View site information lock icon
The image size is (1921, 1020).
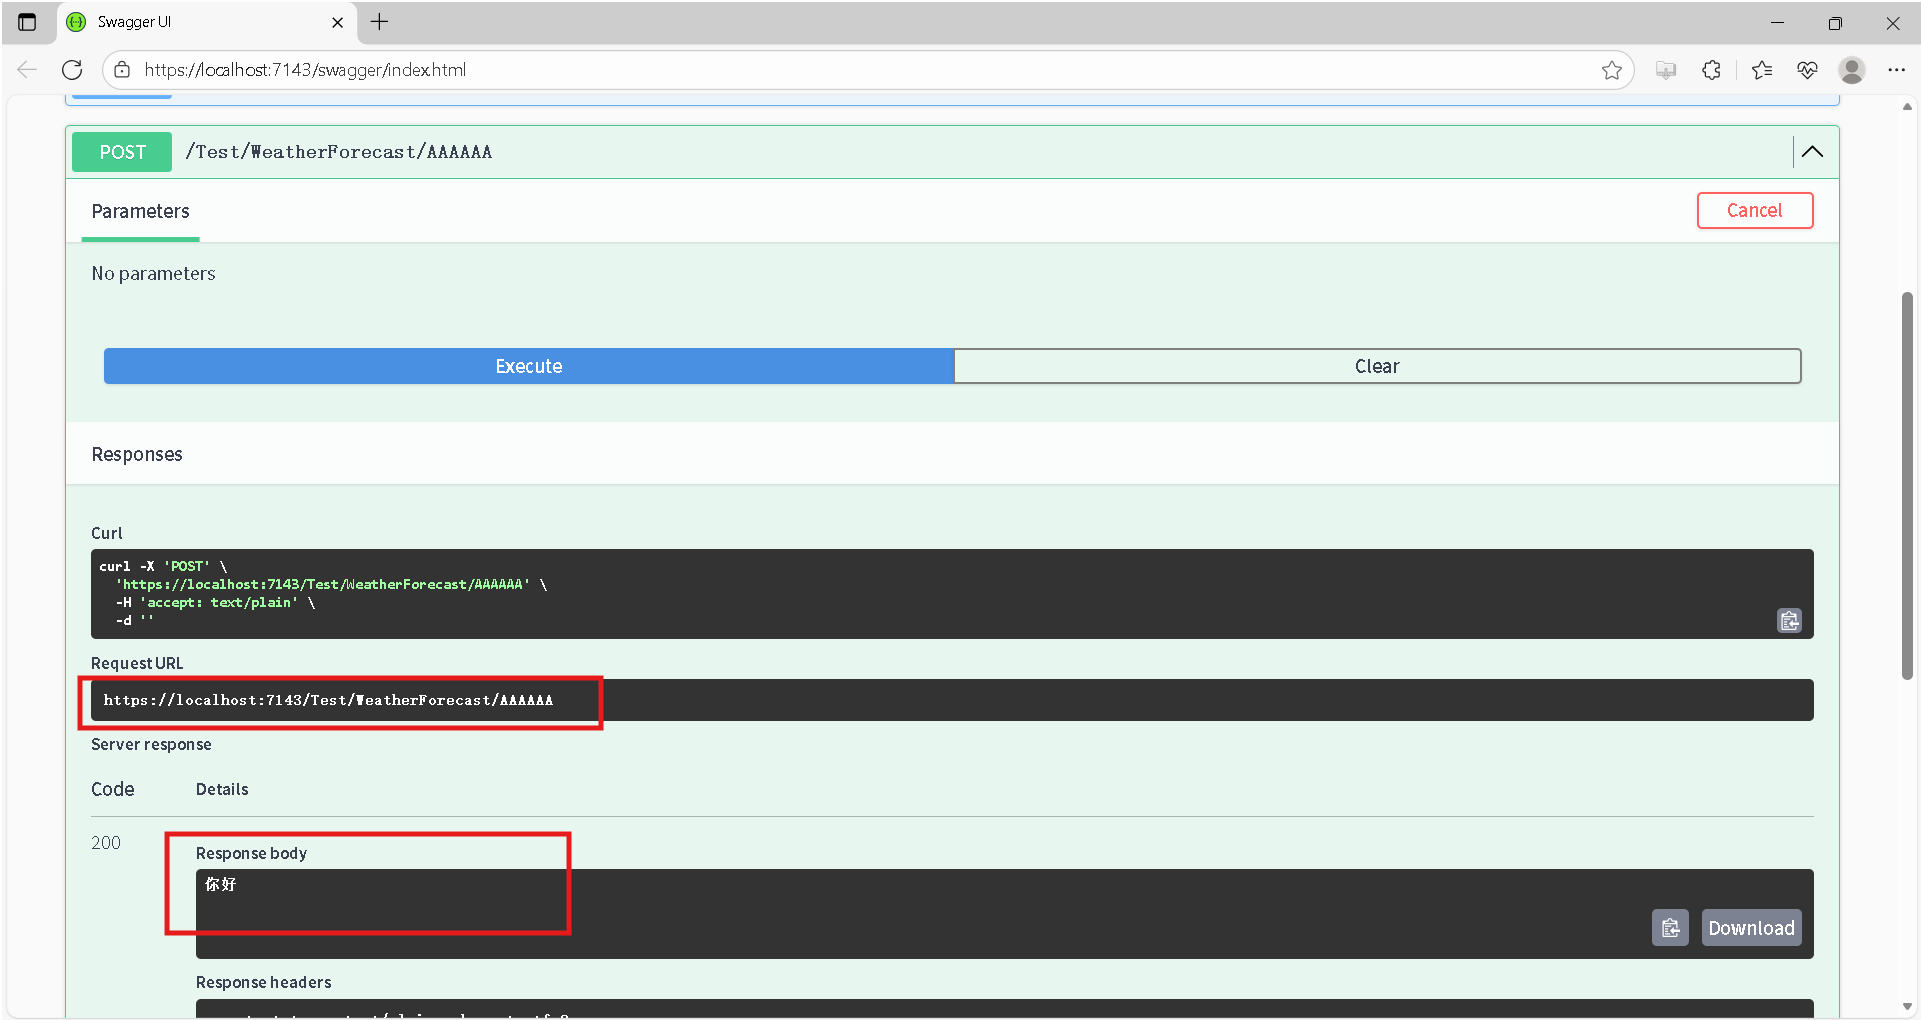click(122, 70)
